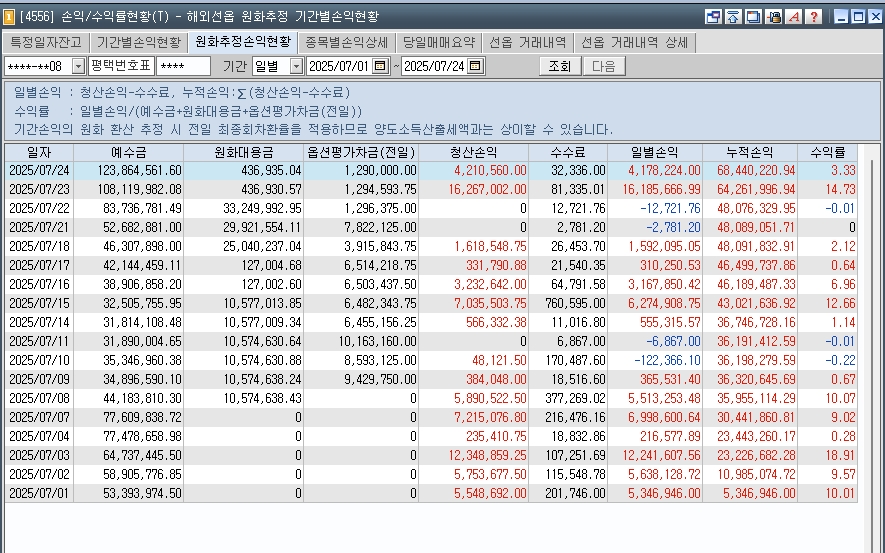This screenshot has width=885, height=553.
Task: Click the 조회 search button
Action: coord(560,66)
